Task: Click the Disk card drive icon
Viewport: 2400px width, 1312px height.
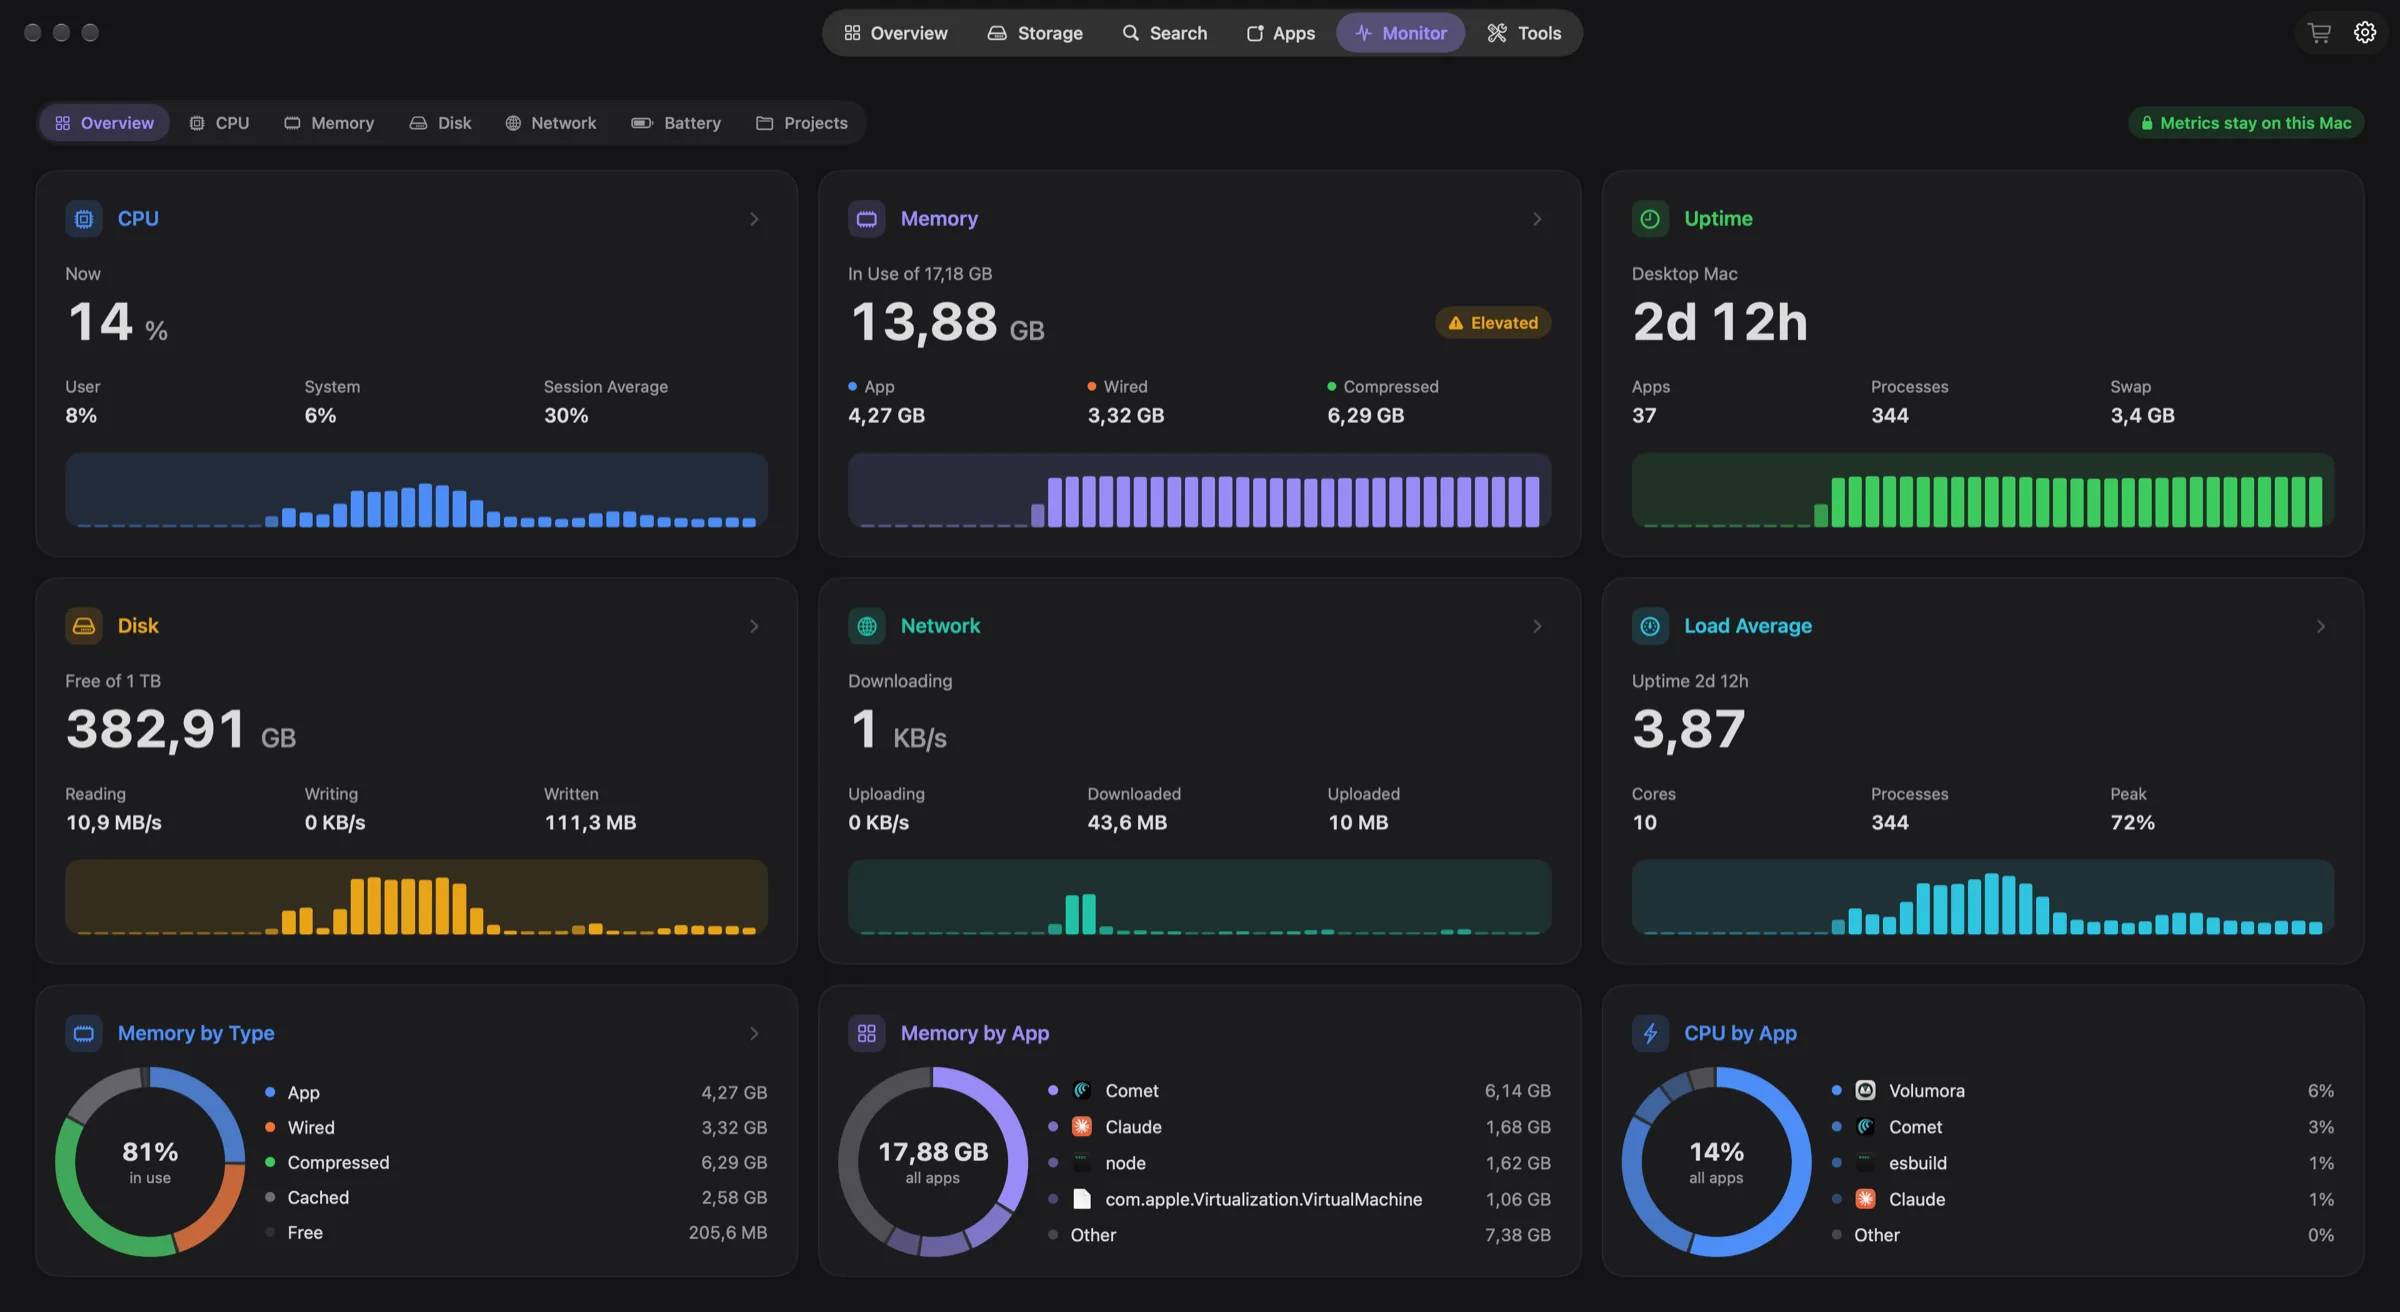Action: click(84, 625)
